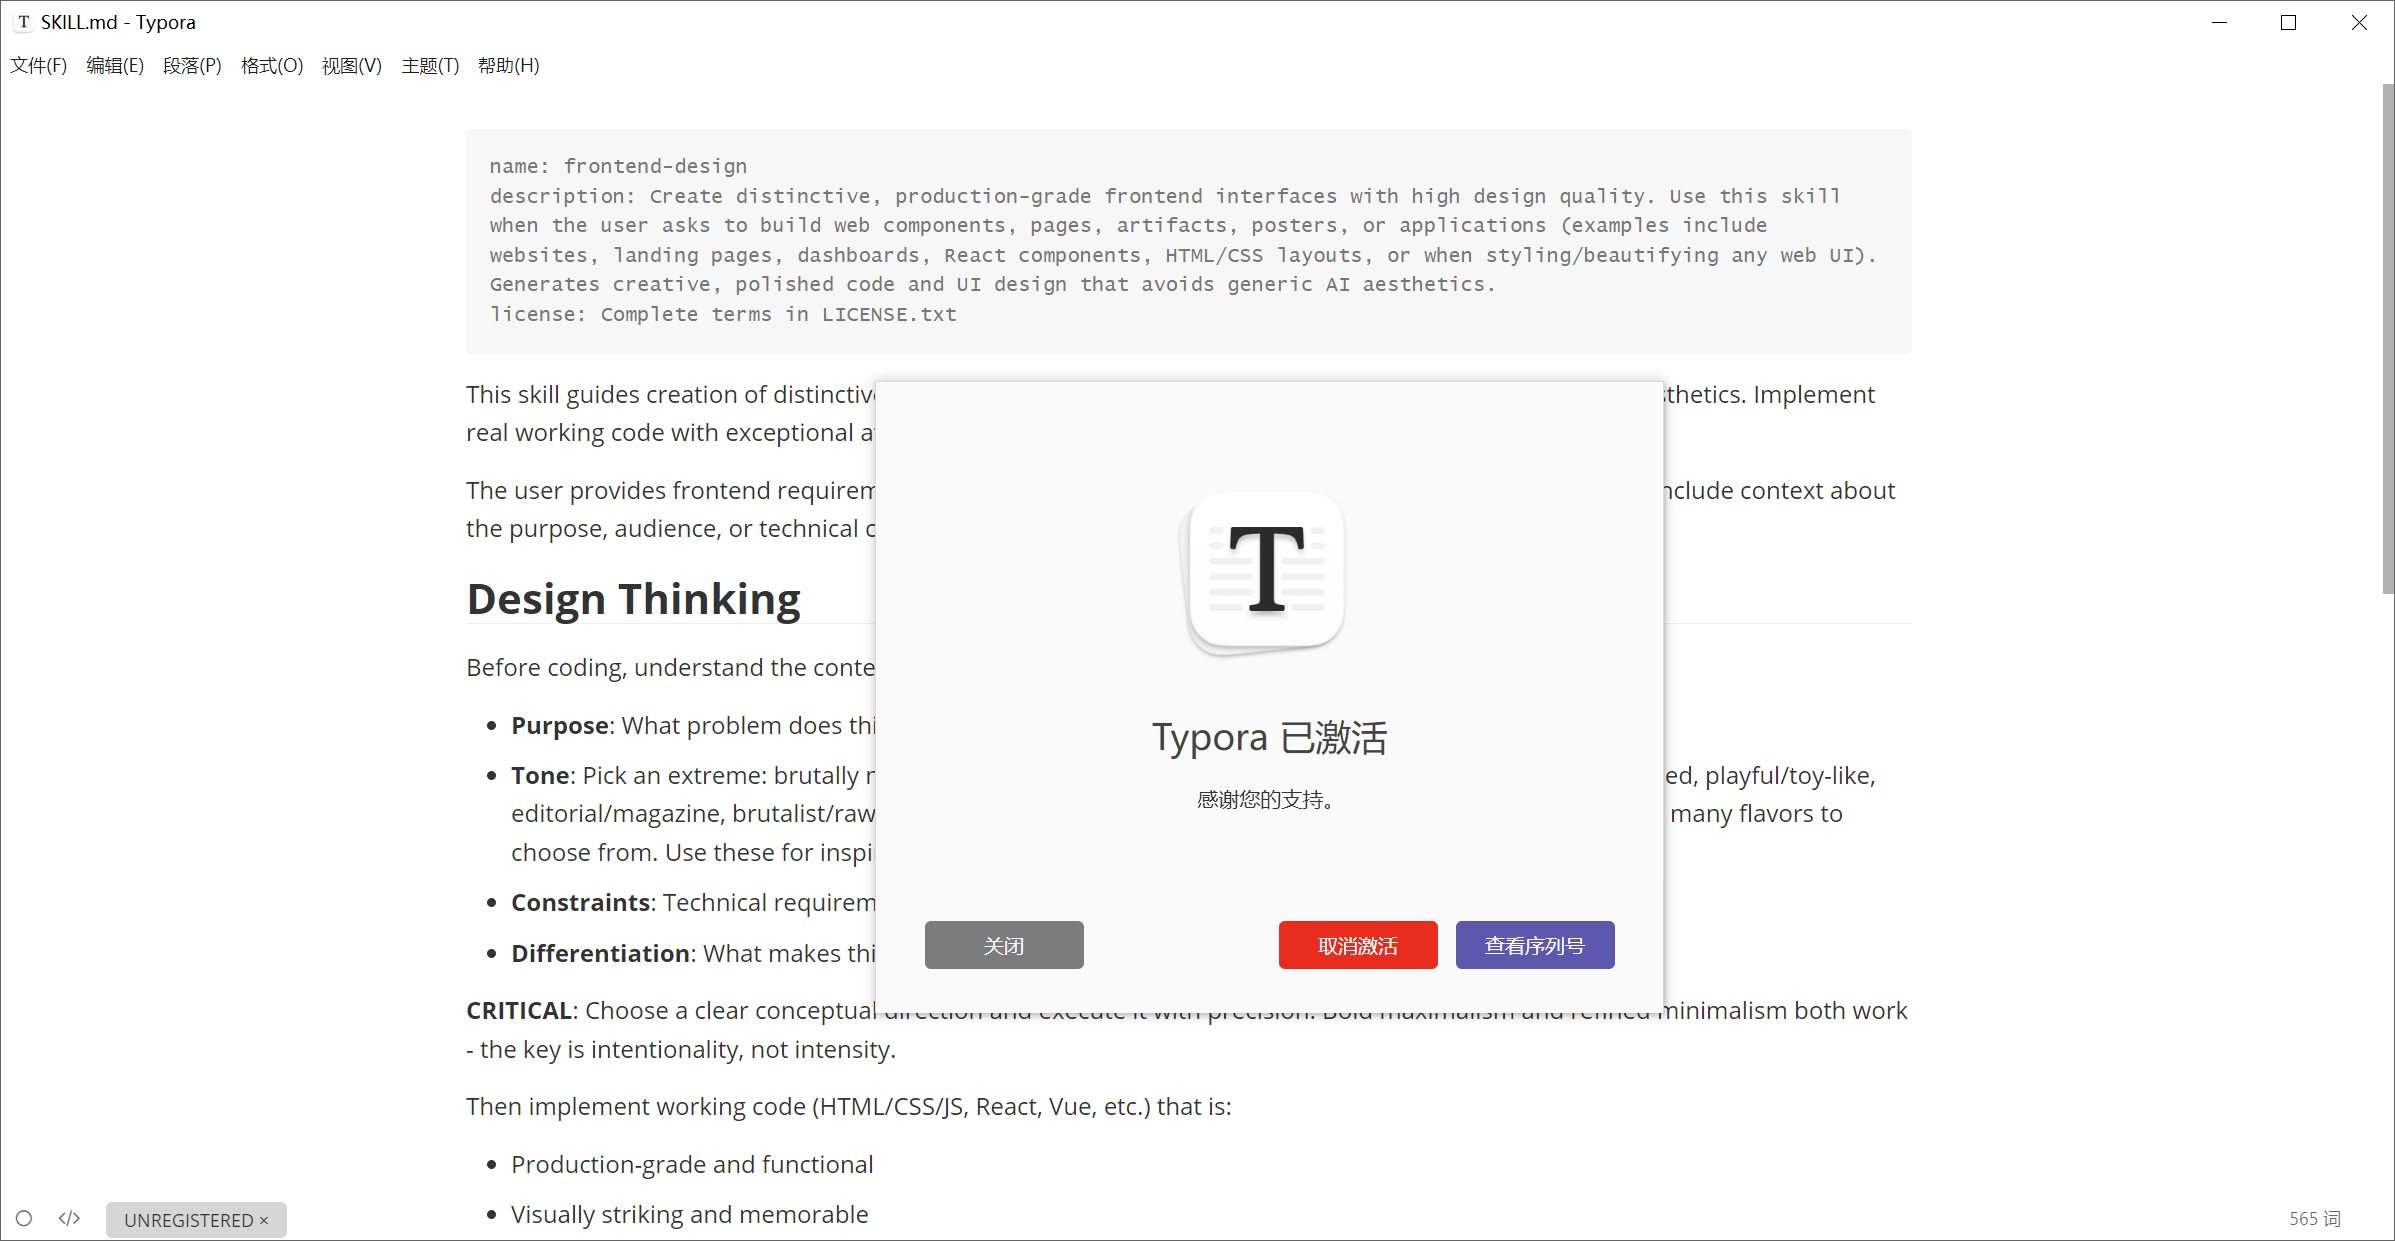Toggle the sidebar circle icon in status bar

tap(24, 1218)
